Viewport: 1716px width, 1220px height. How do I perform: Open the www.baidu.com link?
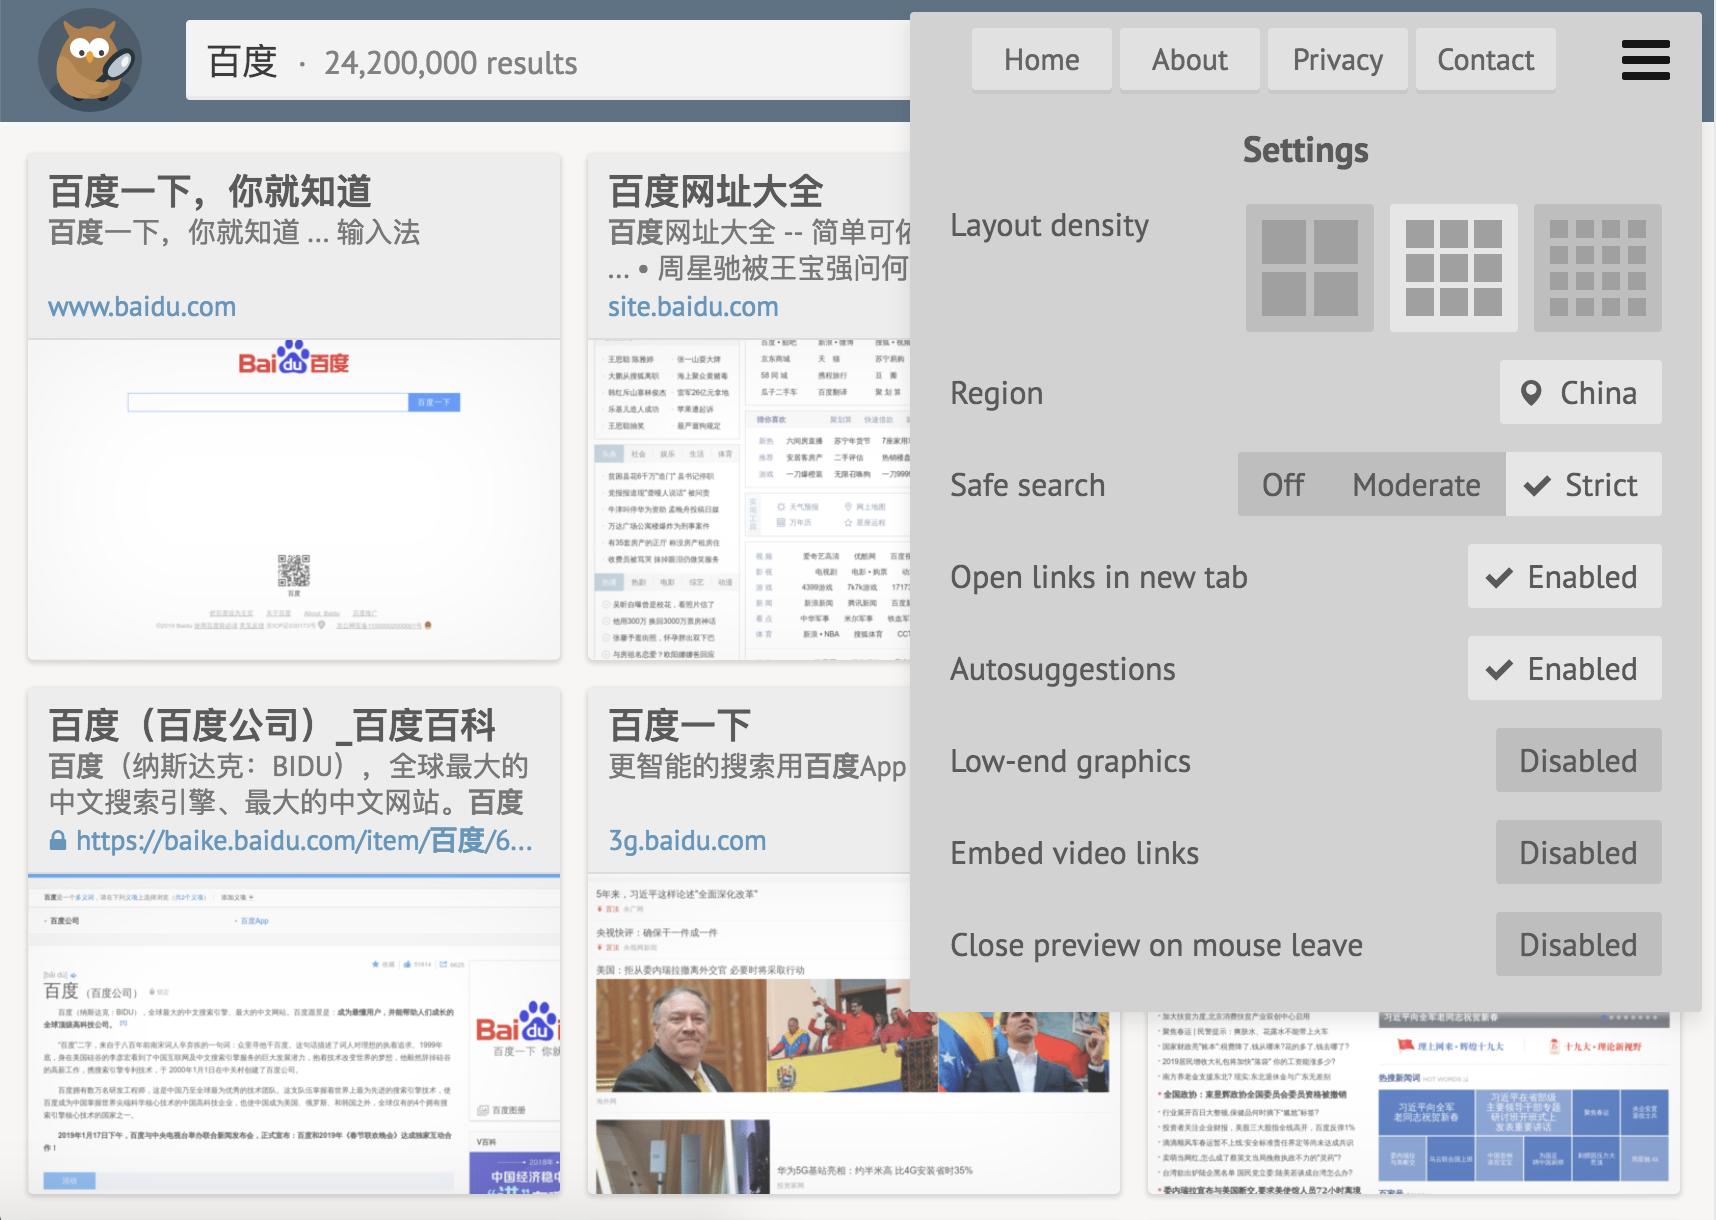(x=142, y=307)
